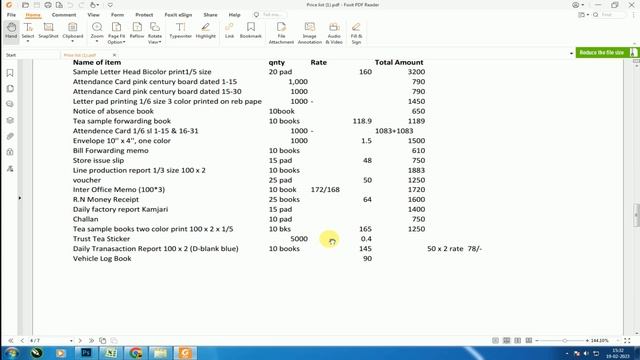Adjust the zoom slider handle

565,340
